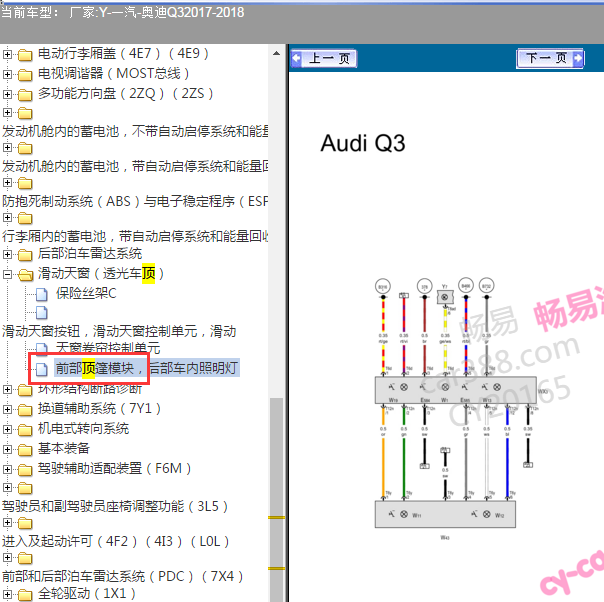
Task: Go to previous page with 上一页
Action: (324, 59)
